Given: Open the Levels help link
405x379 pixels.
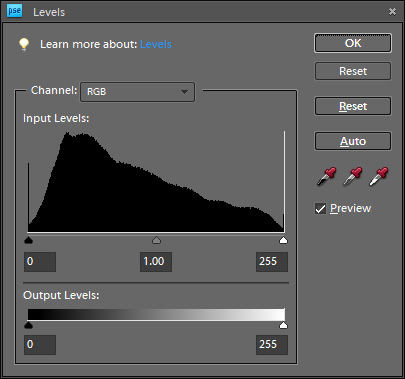Looking at the screenshot, I should (156, 44).
